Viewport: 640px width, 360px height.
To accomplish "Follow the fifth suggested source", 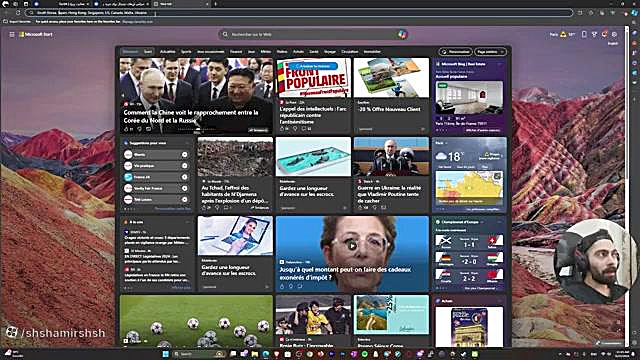I will [x=184, y=200].
